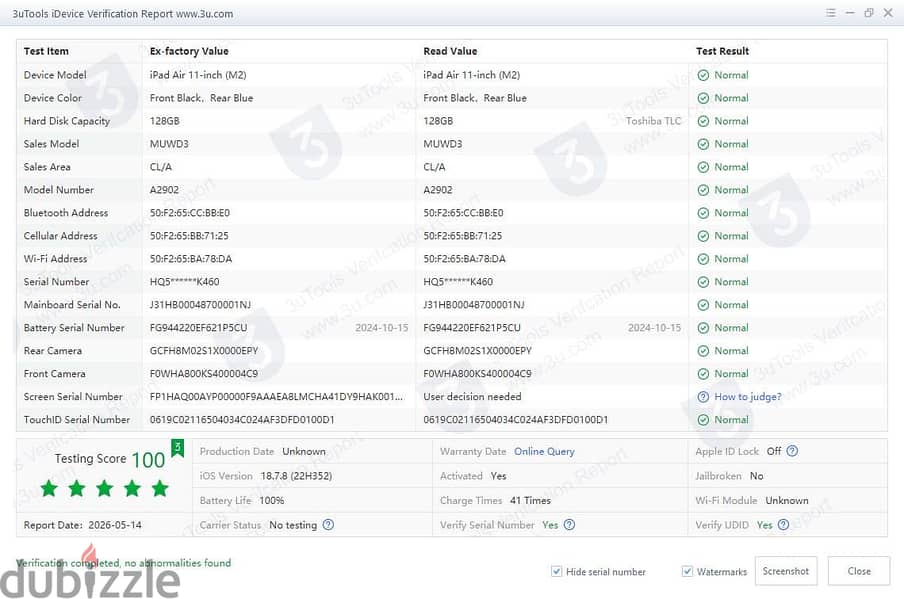Click the Front Camera Normal check icon

pyautogui.click(x=703, y=374)
